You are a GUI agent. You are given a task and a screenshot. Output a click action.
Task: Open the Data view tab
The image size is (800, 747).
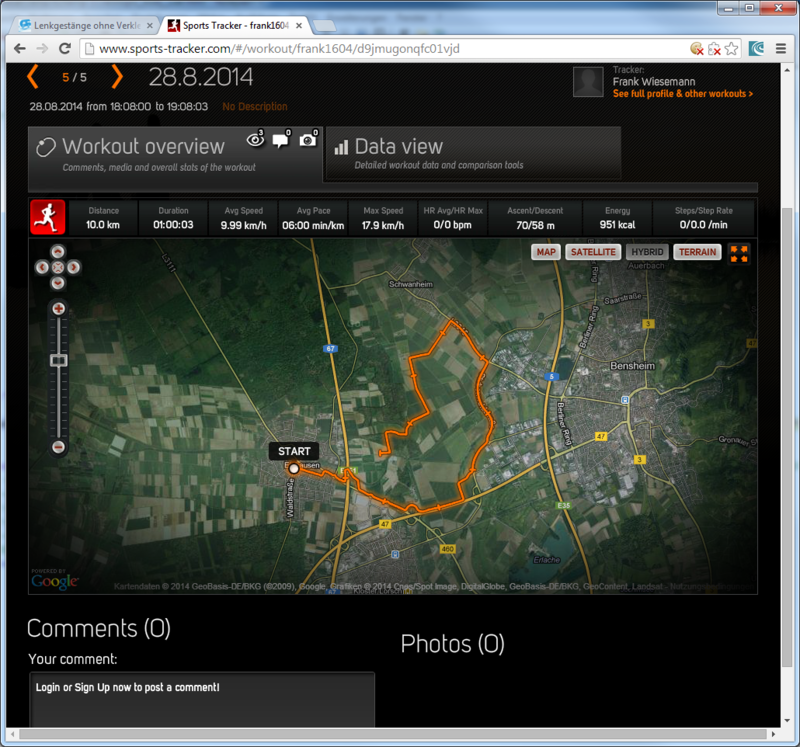[473, 153]
